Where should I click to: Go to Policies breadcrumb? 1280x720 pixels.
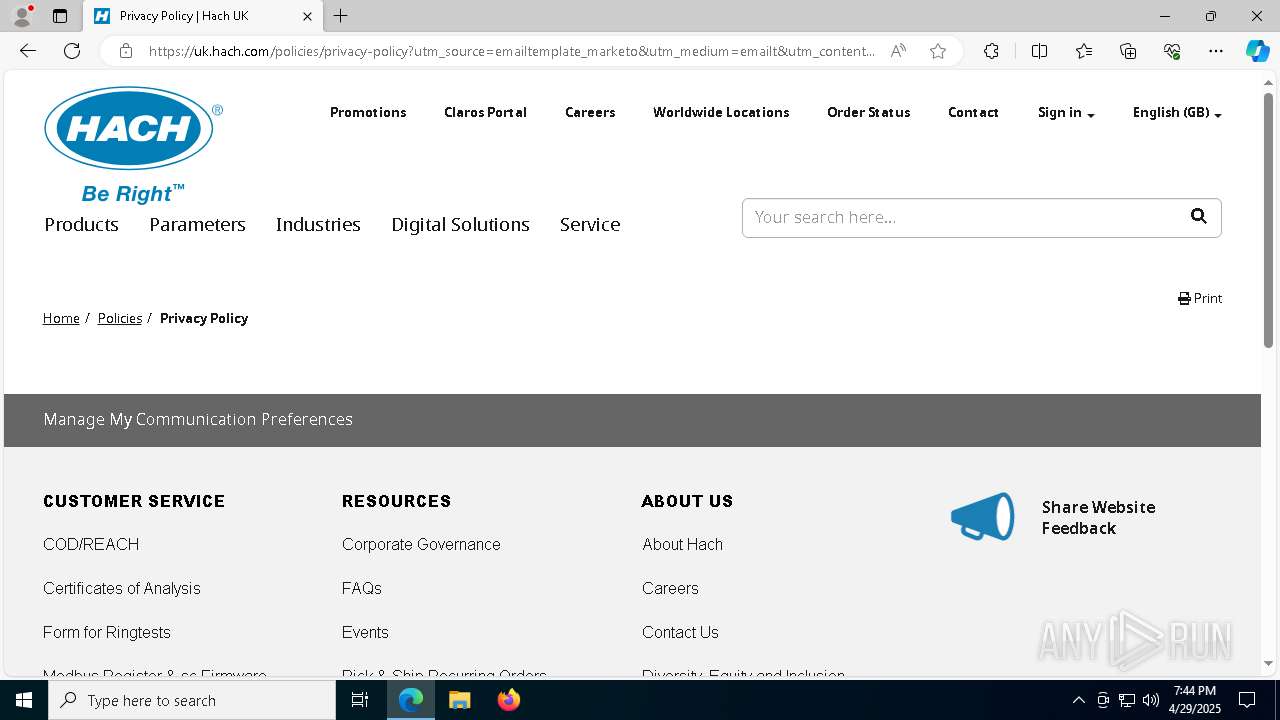120,318
